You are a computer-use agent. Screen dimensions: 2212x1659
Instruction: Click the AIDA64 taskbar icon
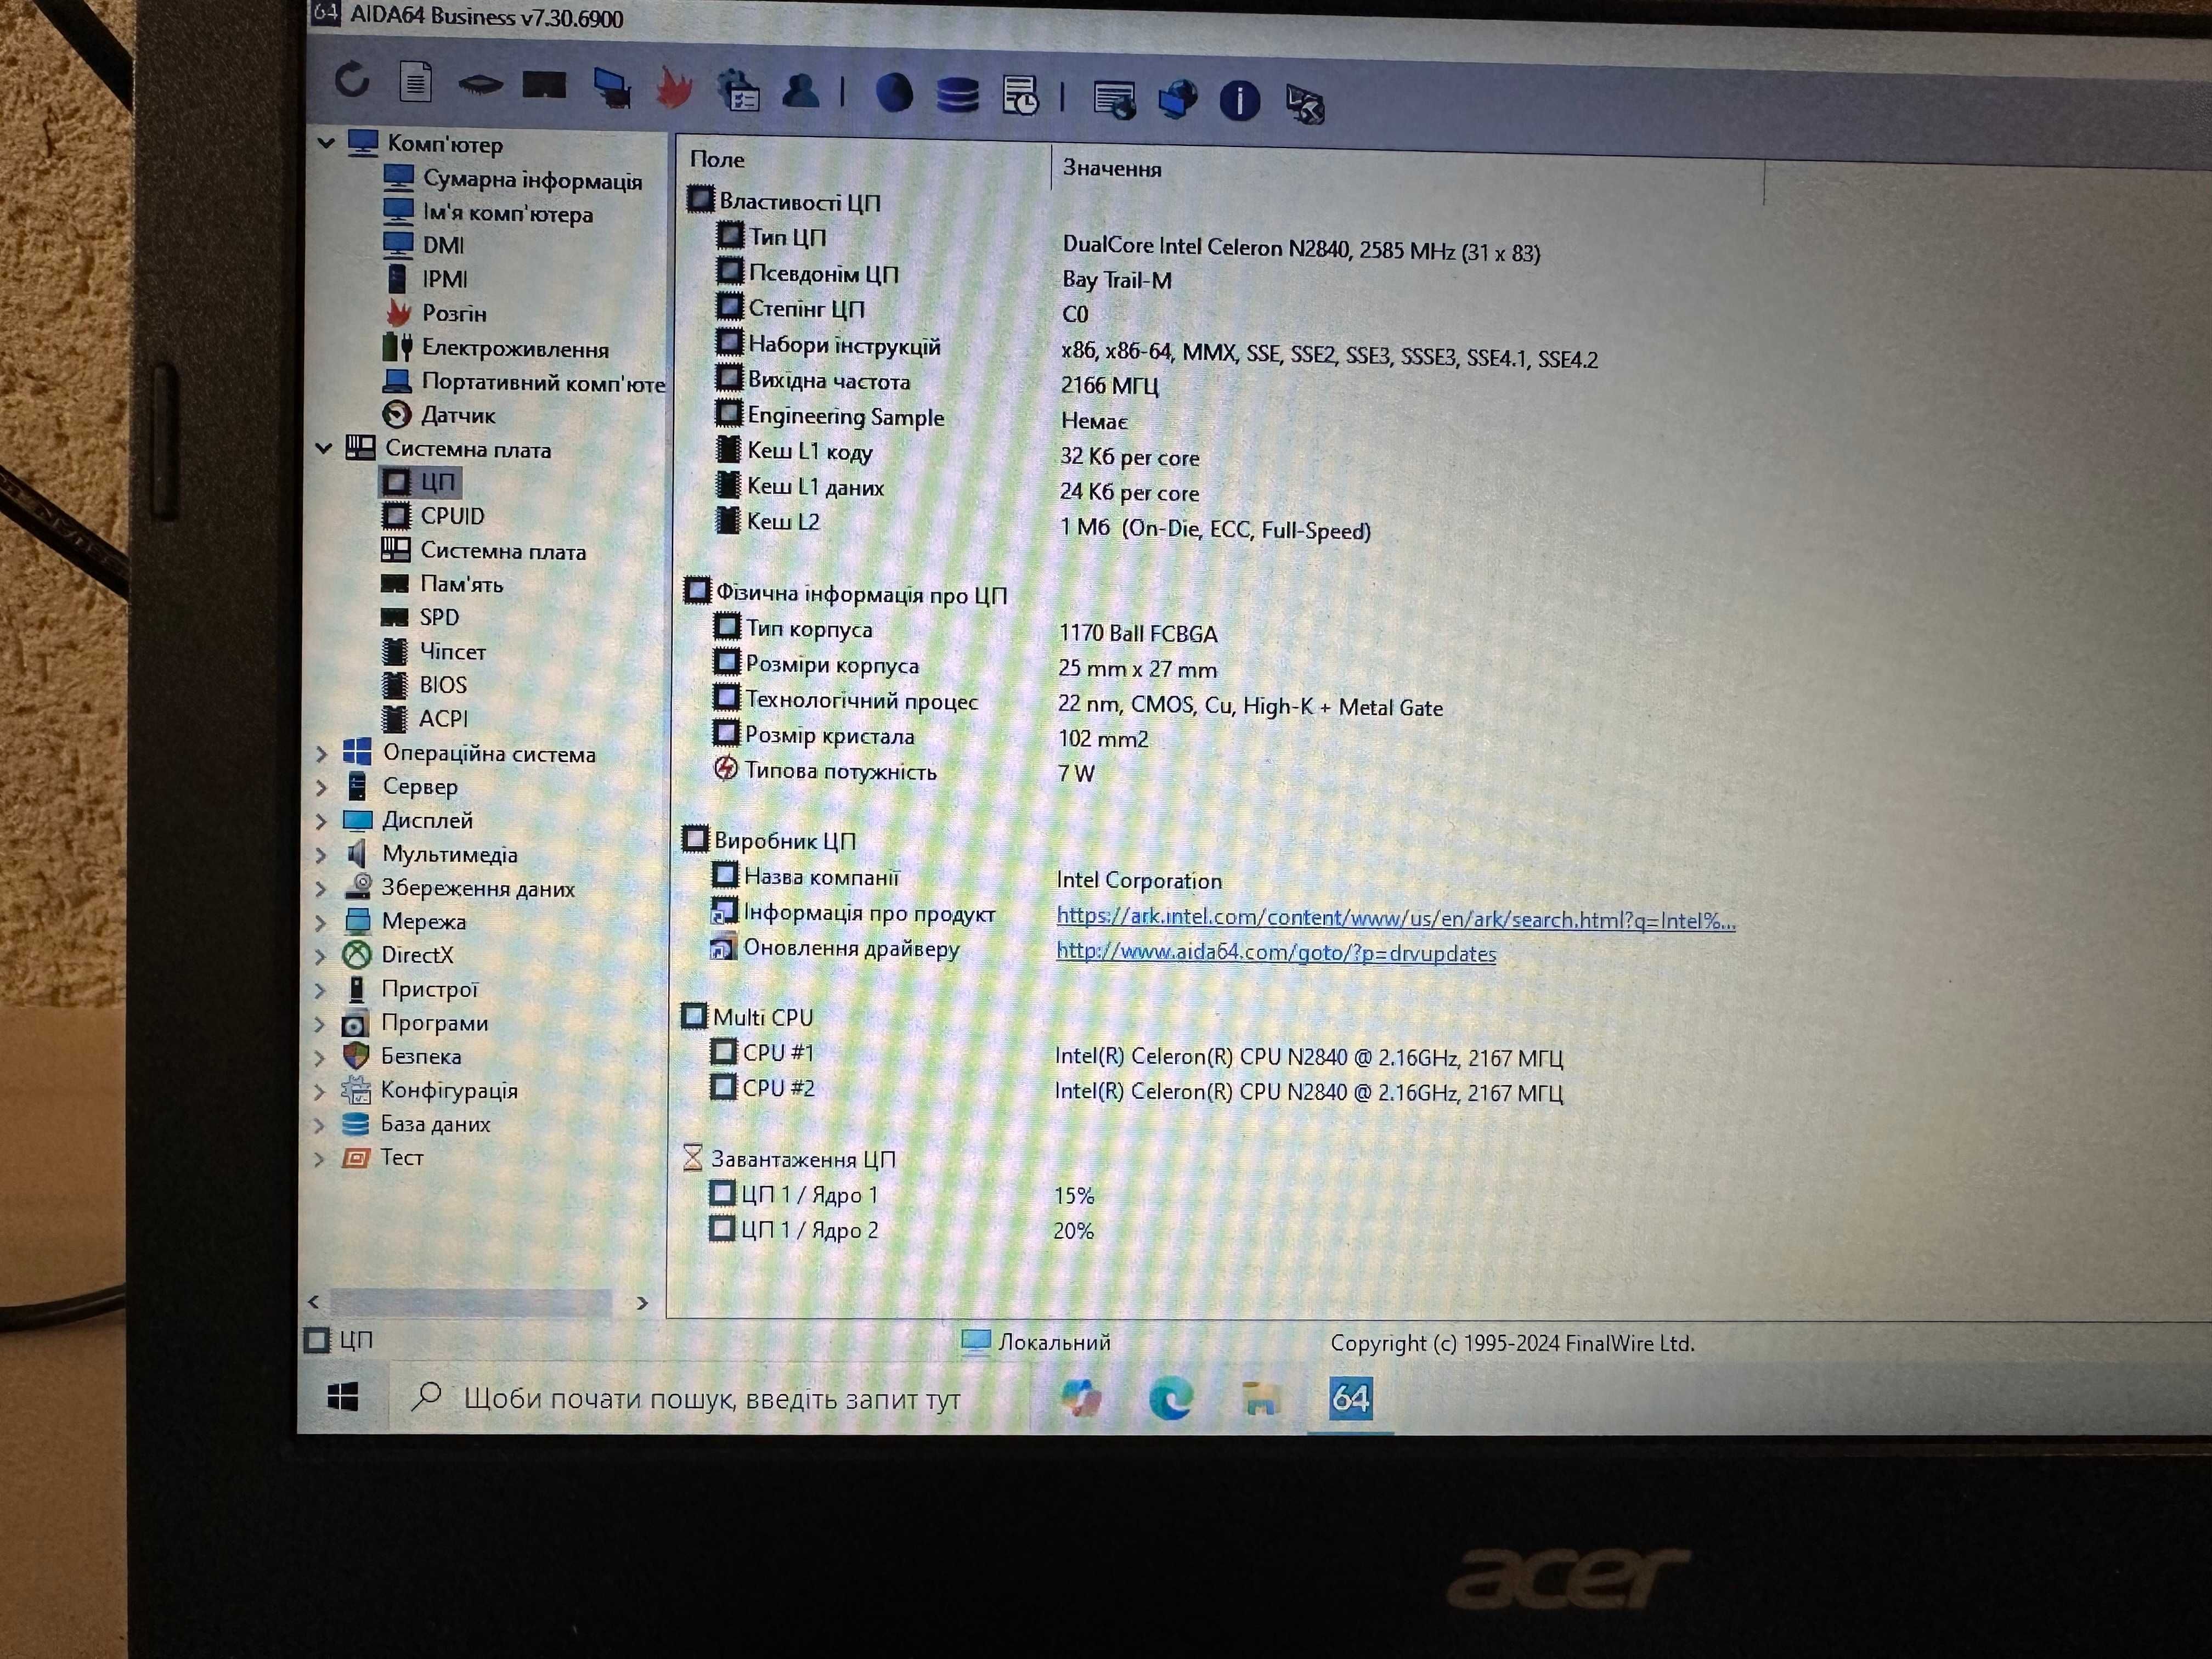tap(1351, 1398)
